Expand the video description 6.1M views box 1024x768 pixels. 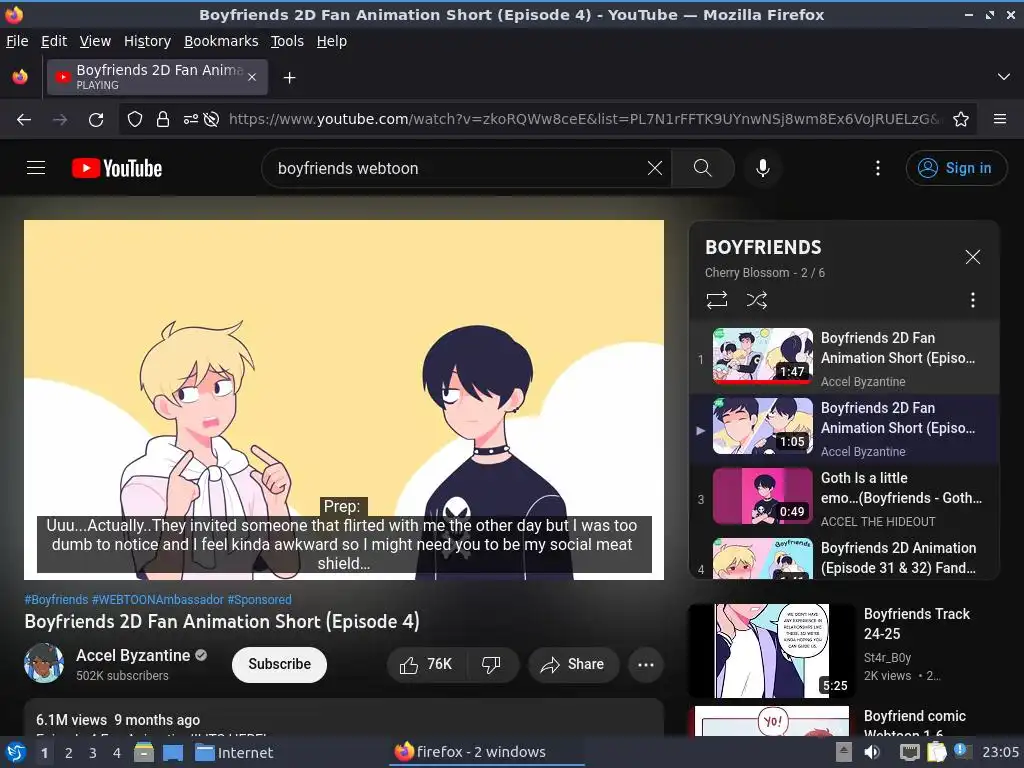click(344, 717)
